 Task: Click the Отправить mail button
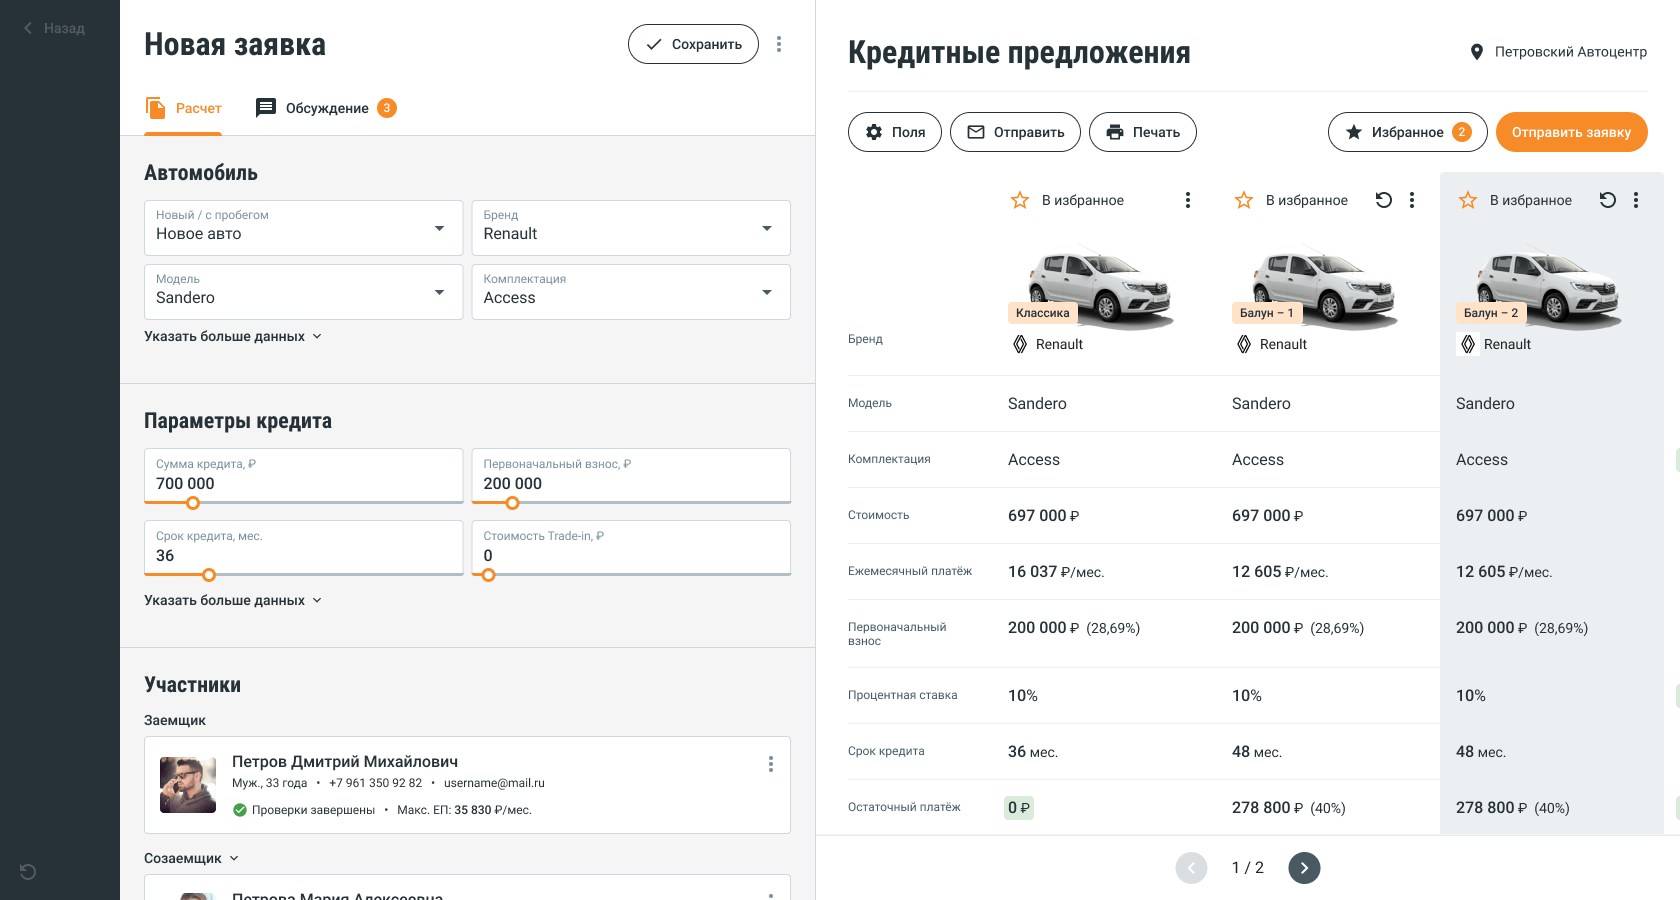tap(1015, 132)
